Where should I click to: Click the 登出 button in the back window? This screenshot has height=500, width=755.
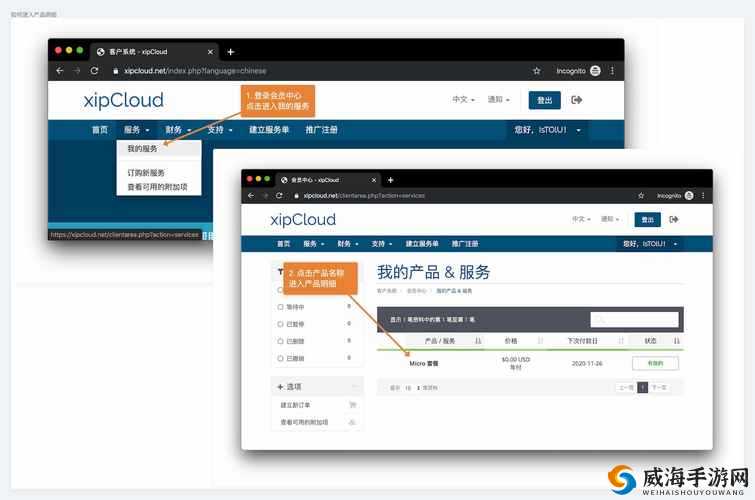coord(545,100)
